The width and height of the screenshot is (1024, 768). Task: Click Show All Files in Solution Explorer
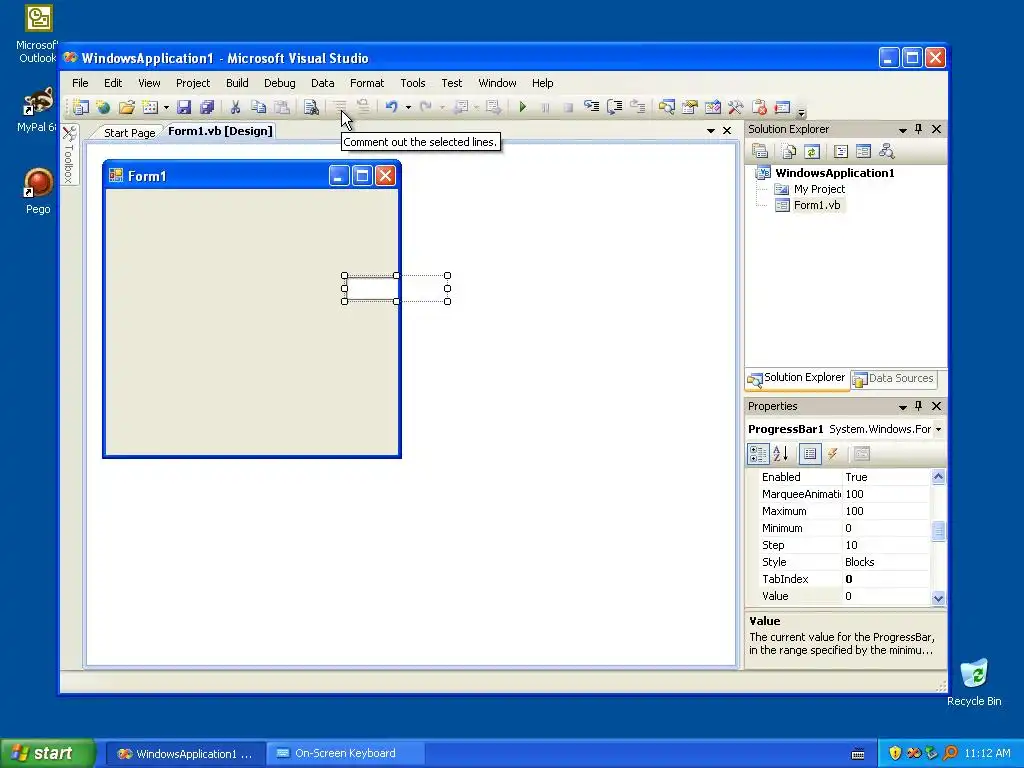[789, 152]
